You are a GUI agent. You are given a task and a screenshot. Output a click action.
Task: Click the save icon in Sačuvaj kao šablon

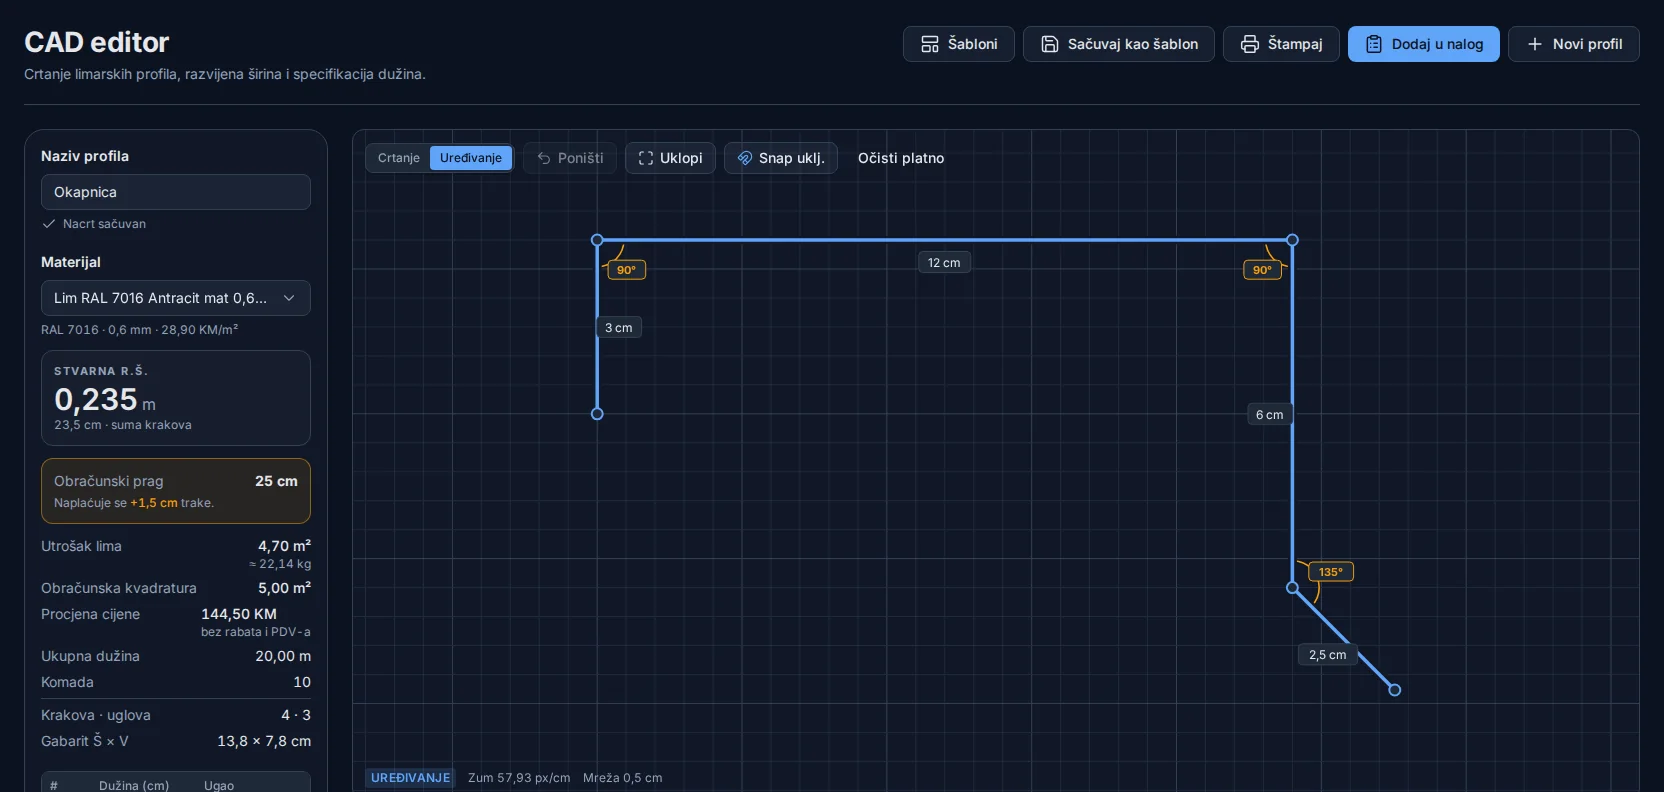pyautogui.click(x=1050, y=44)
